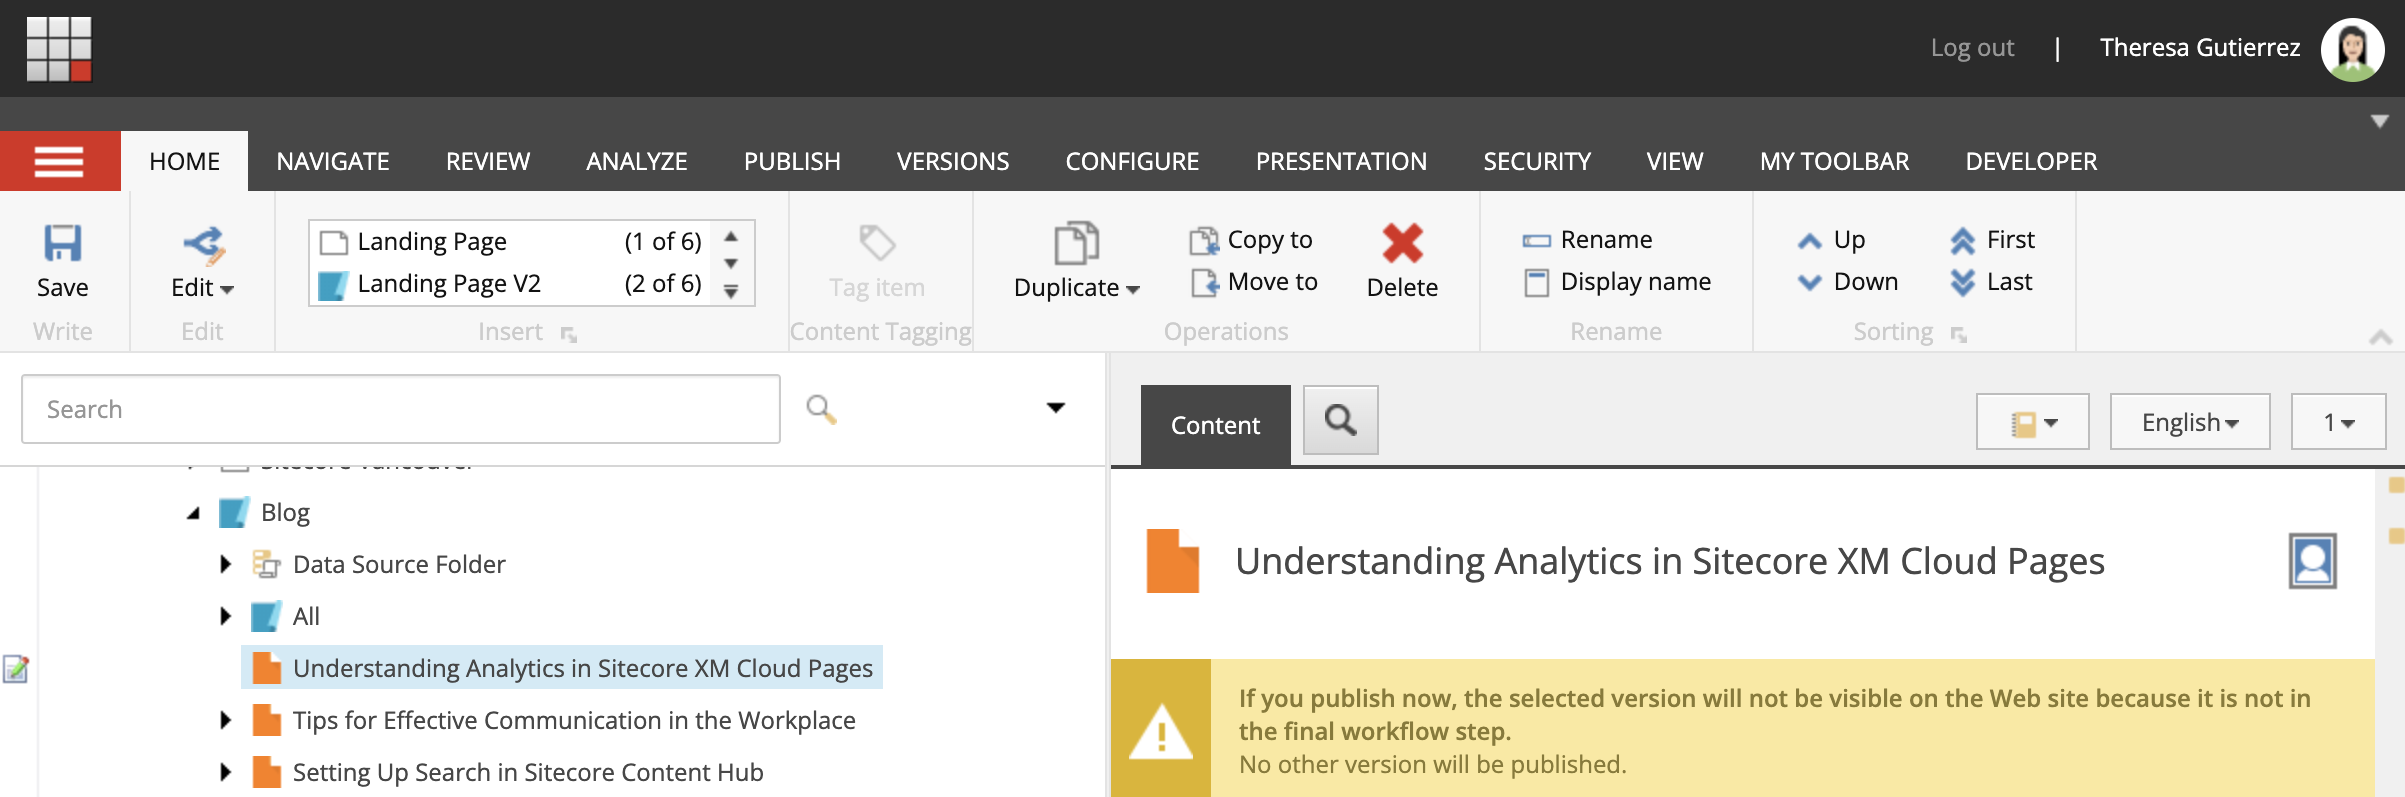Open the VIEW ribbon tab

point(1675,161)
